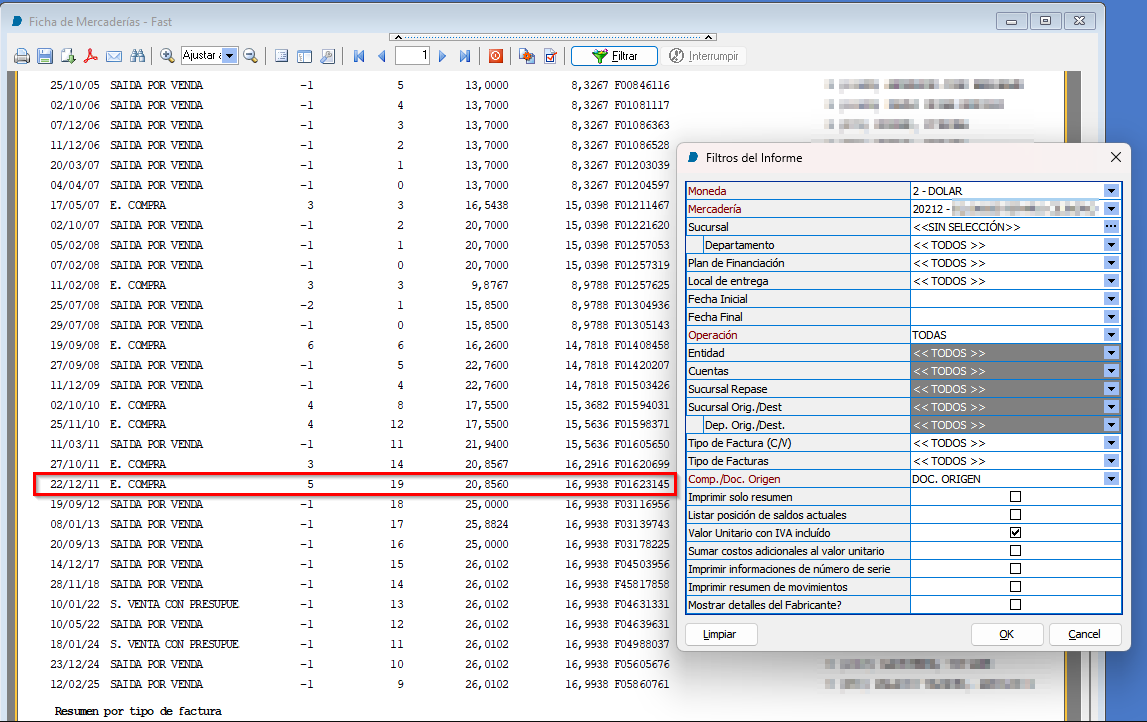
Task: Click document number F01623145 in the report
Action: pyautogui.click(x=642, y=484)
